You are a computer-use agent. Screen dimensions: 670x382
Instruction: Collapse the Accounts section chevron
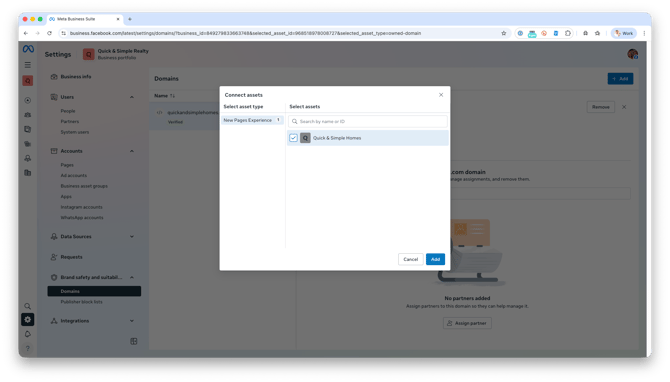coord(132,151)
